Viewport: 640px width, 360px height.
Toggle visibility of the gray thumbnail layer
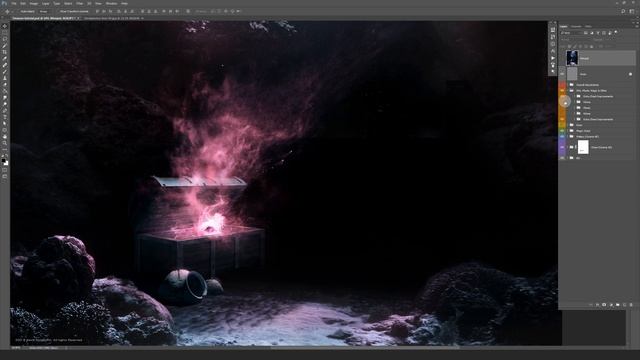coord(562,74)
